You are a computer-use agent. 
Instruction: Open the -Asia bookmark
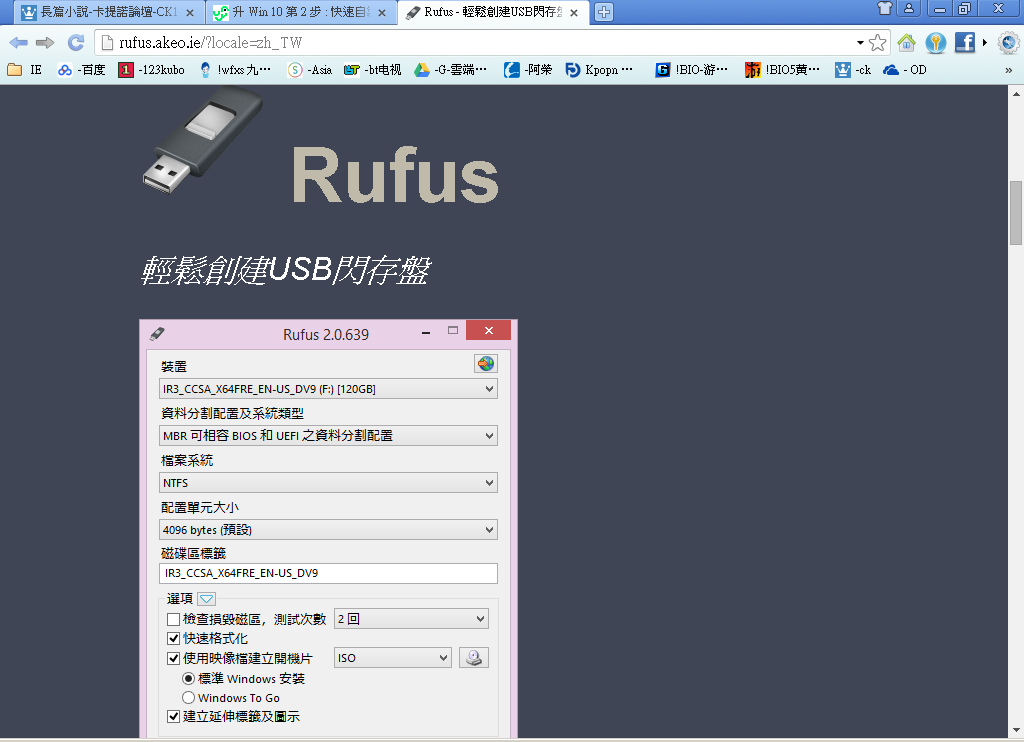[x=310, y=70]
